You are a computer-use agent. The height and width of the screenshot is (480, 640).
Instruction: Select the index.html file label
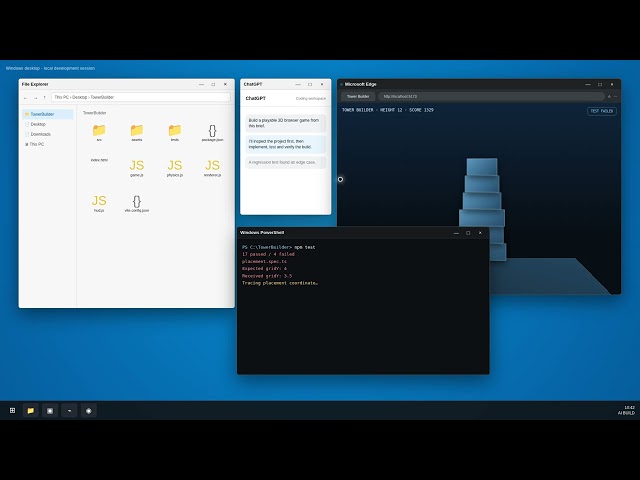(x=99, y=160)
